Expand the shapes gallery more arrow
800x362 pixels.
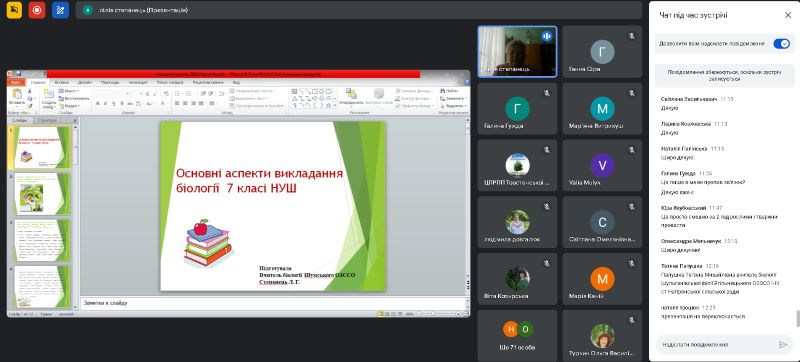pyautogui.click(x=335, y=106)
